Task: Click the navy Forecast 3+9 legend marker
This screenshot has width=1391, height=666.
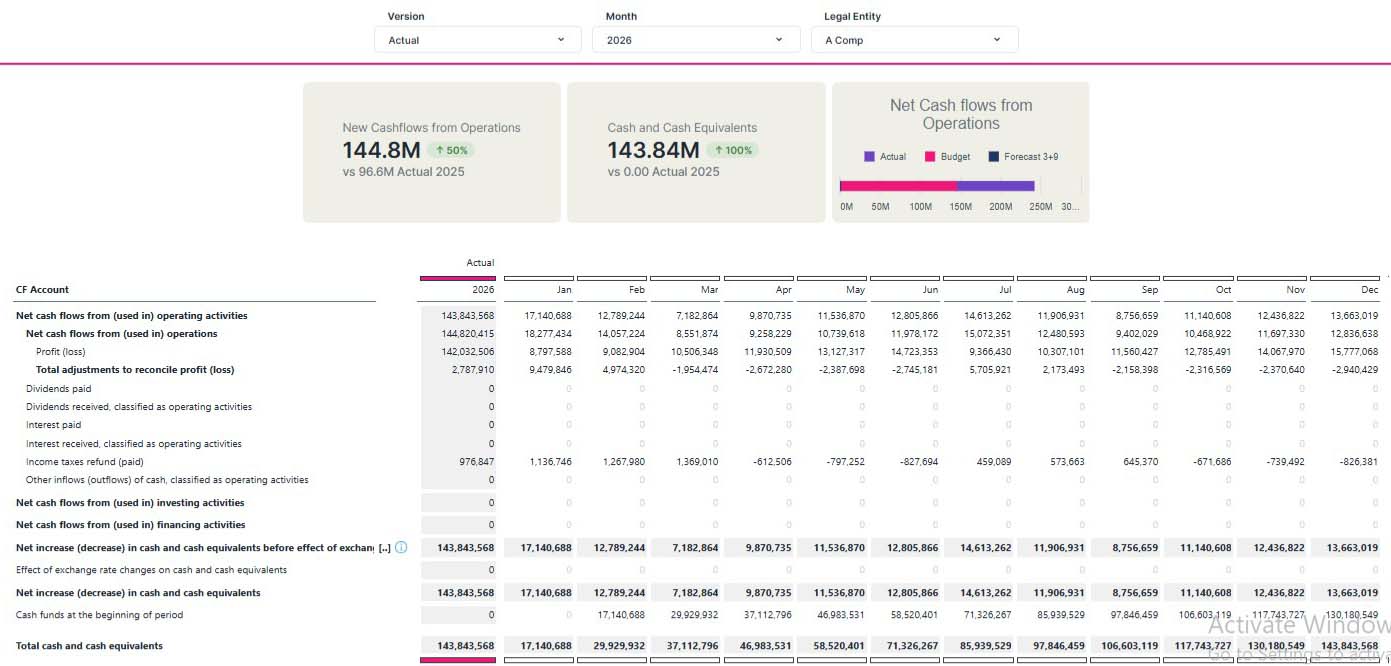Action: coord(993,157)
